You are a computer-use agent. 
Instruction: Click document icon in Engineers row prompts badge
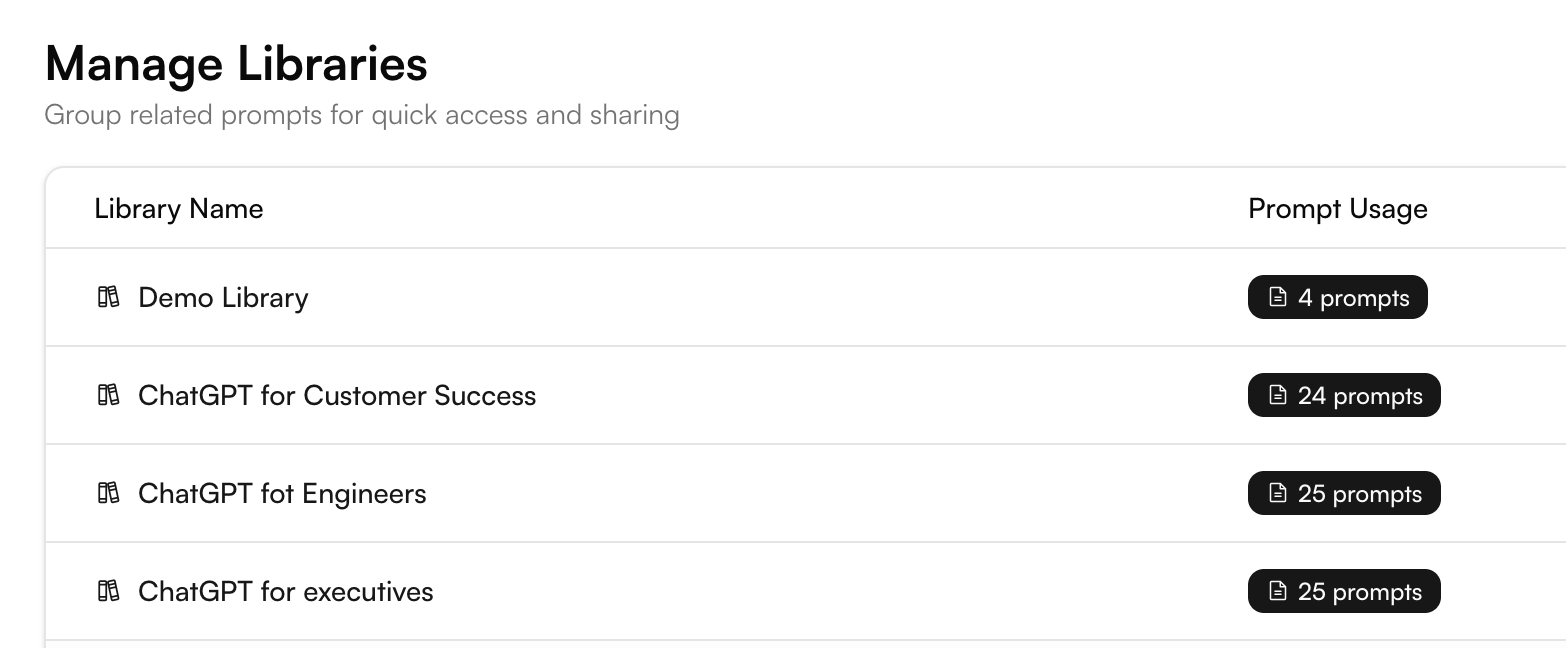pyautogui.click(x=1277, y=493)
